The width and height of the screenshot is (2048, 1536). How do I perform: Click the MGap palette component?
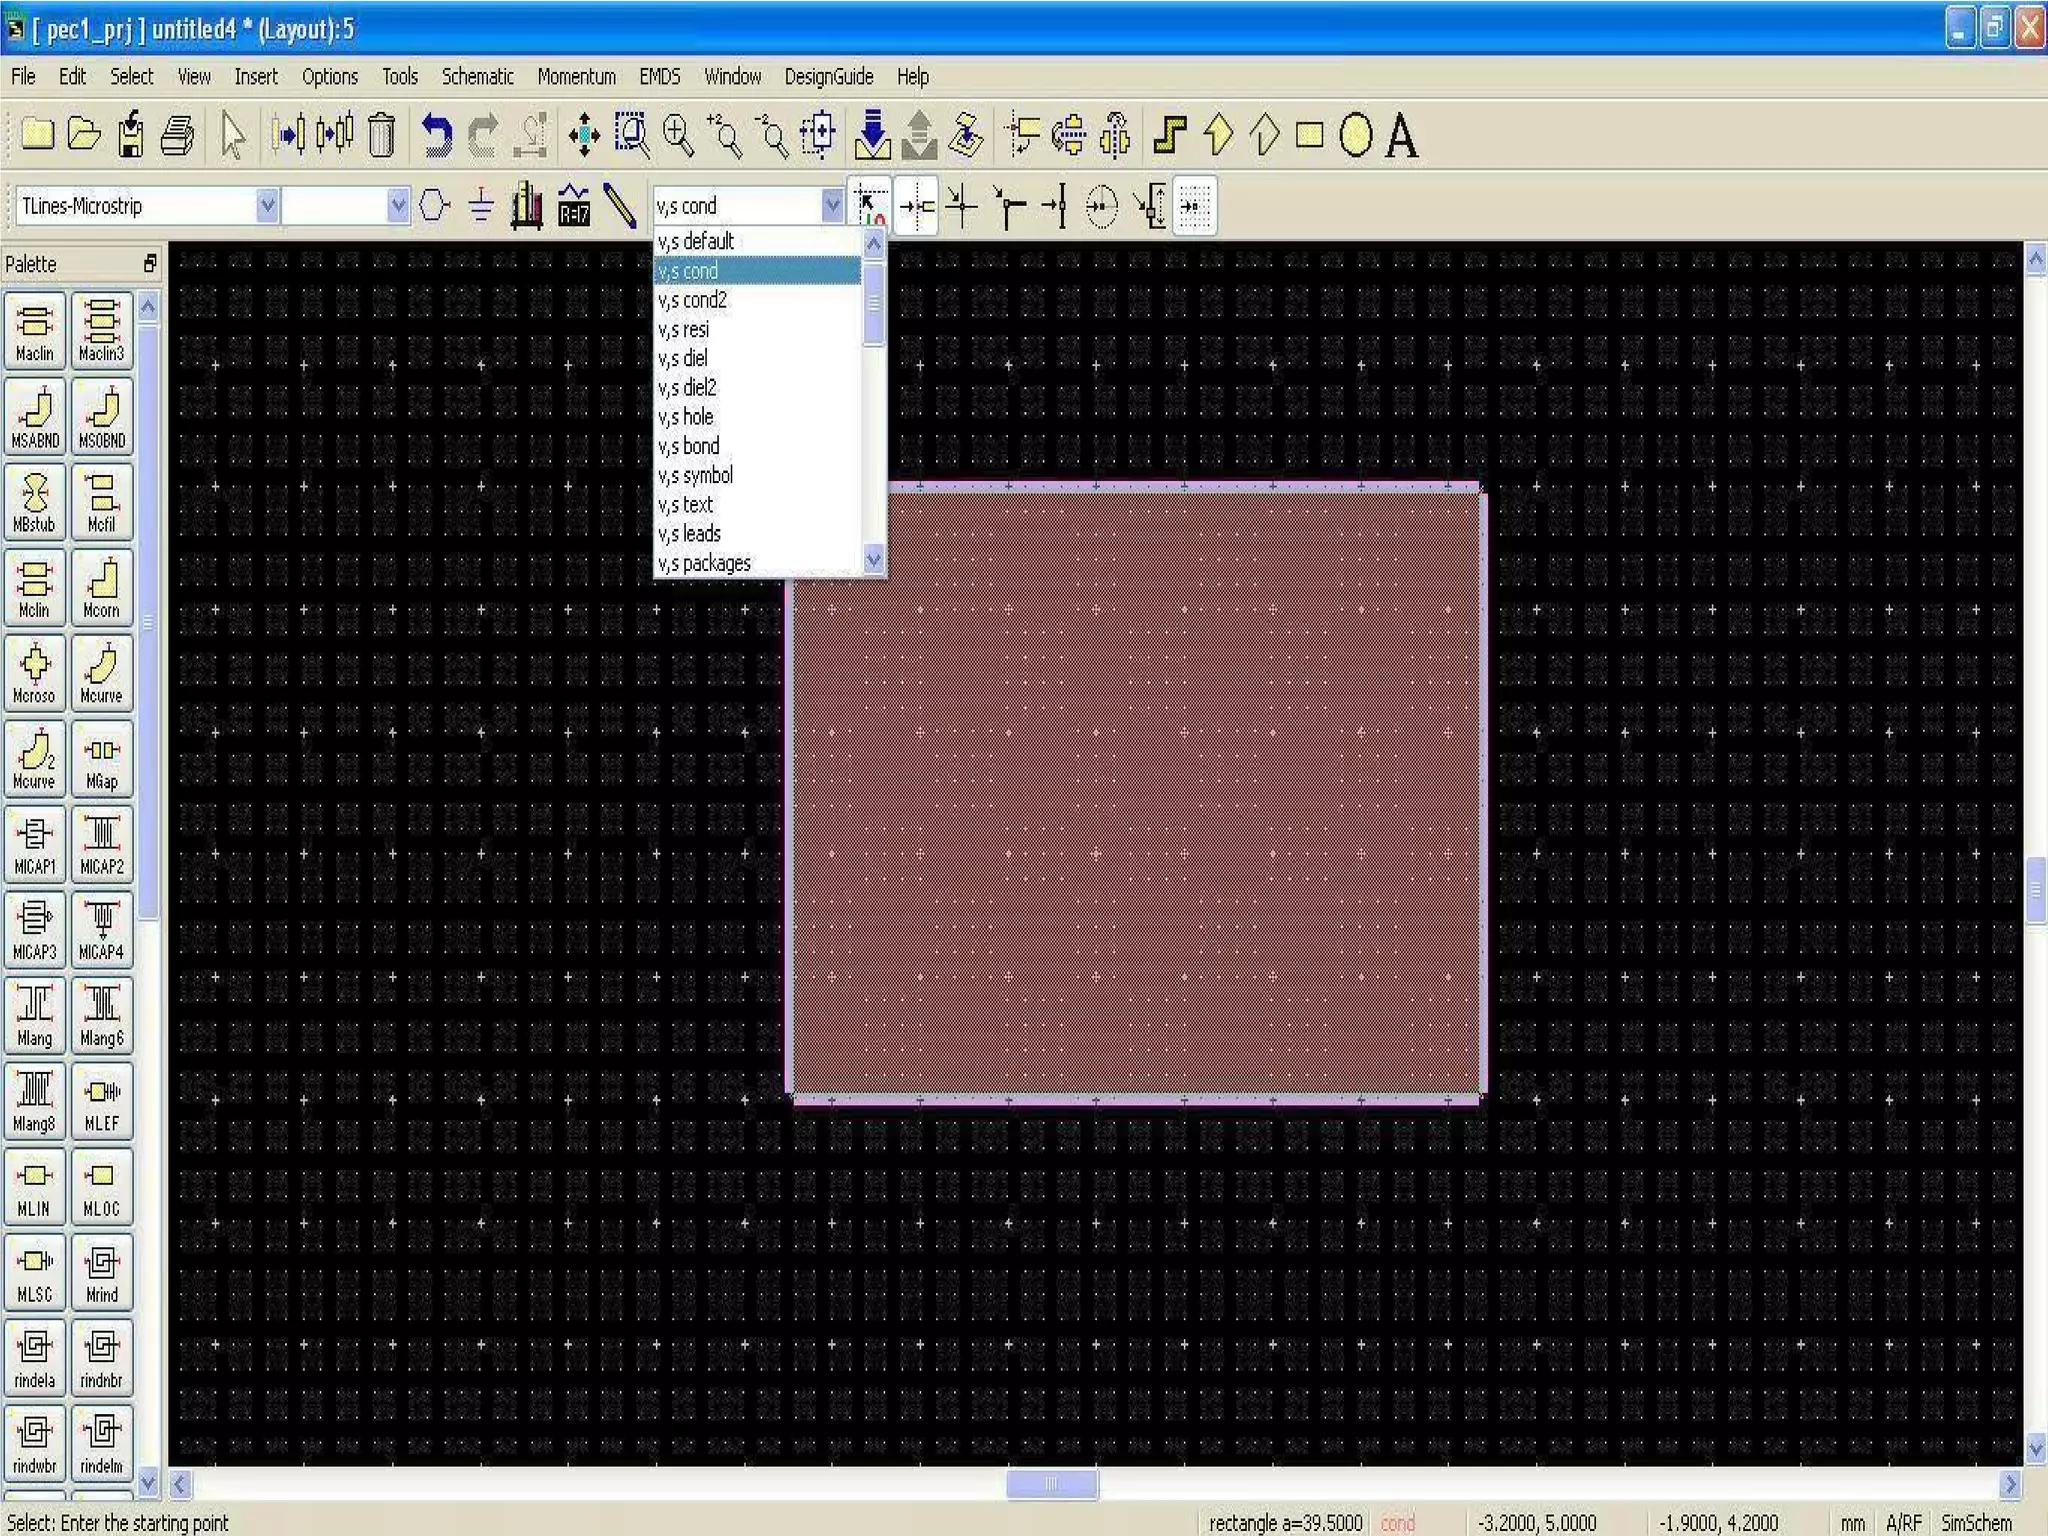coord(101,759)
